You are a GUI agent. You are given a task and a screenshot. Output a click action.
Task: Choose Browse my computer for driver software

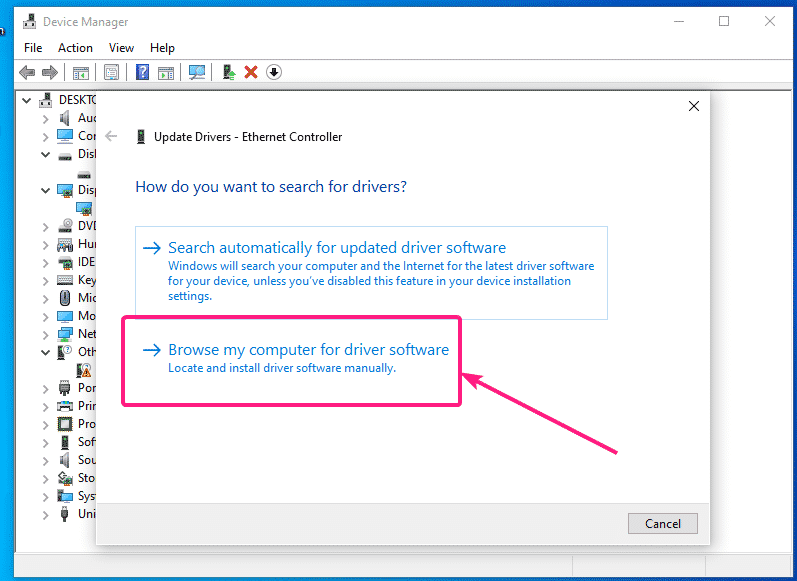[x=291, y=360]
